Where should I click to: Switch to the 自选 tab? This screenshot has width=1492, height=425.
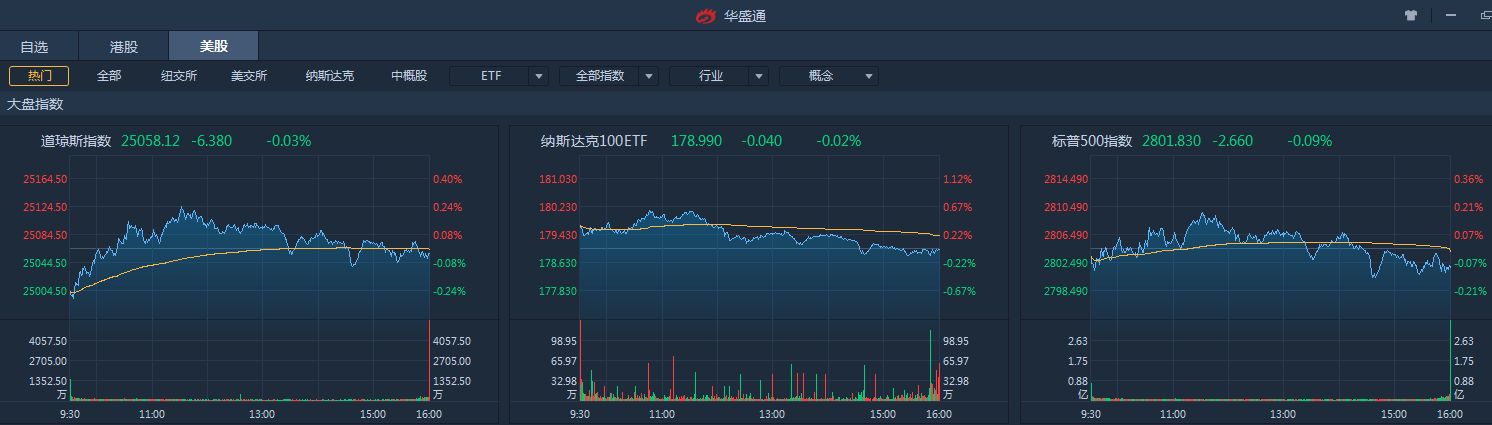(34, 46)
